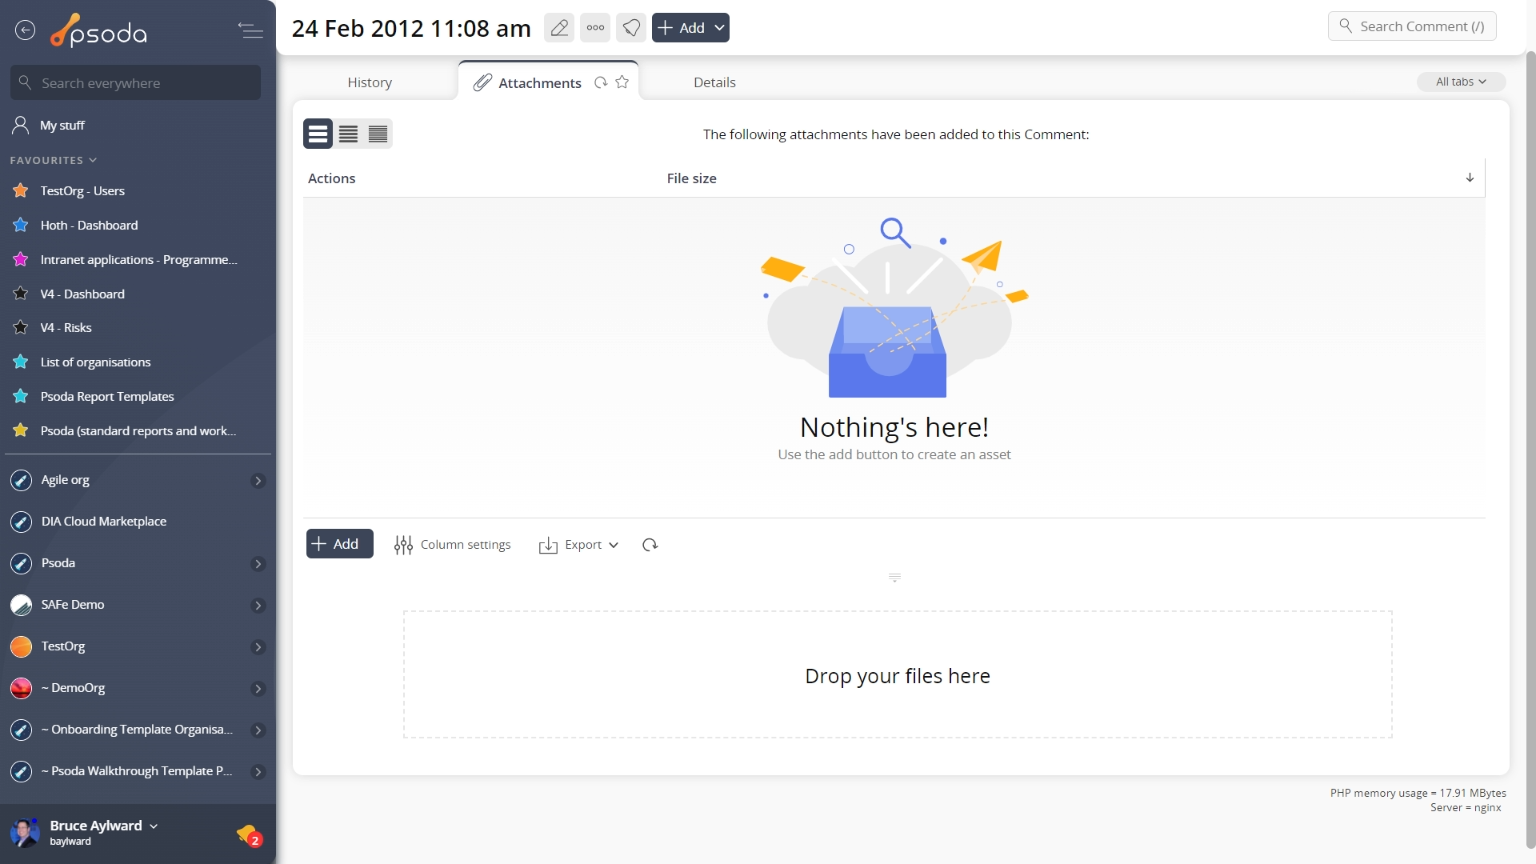
Task: Open the Column settings options
Action: (452, 545)
